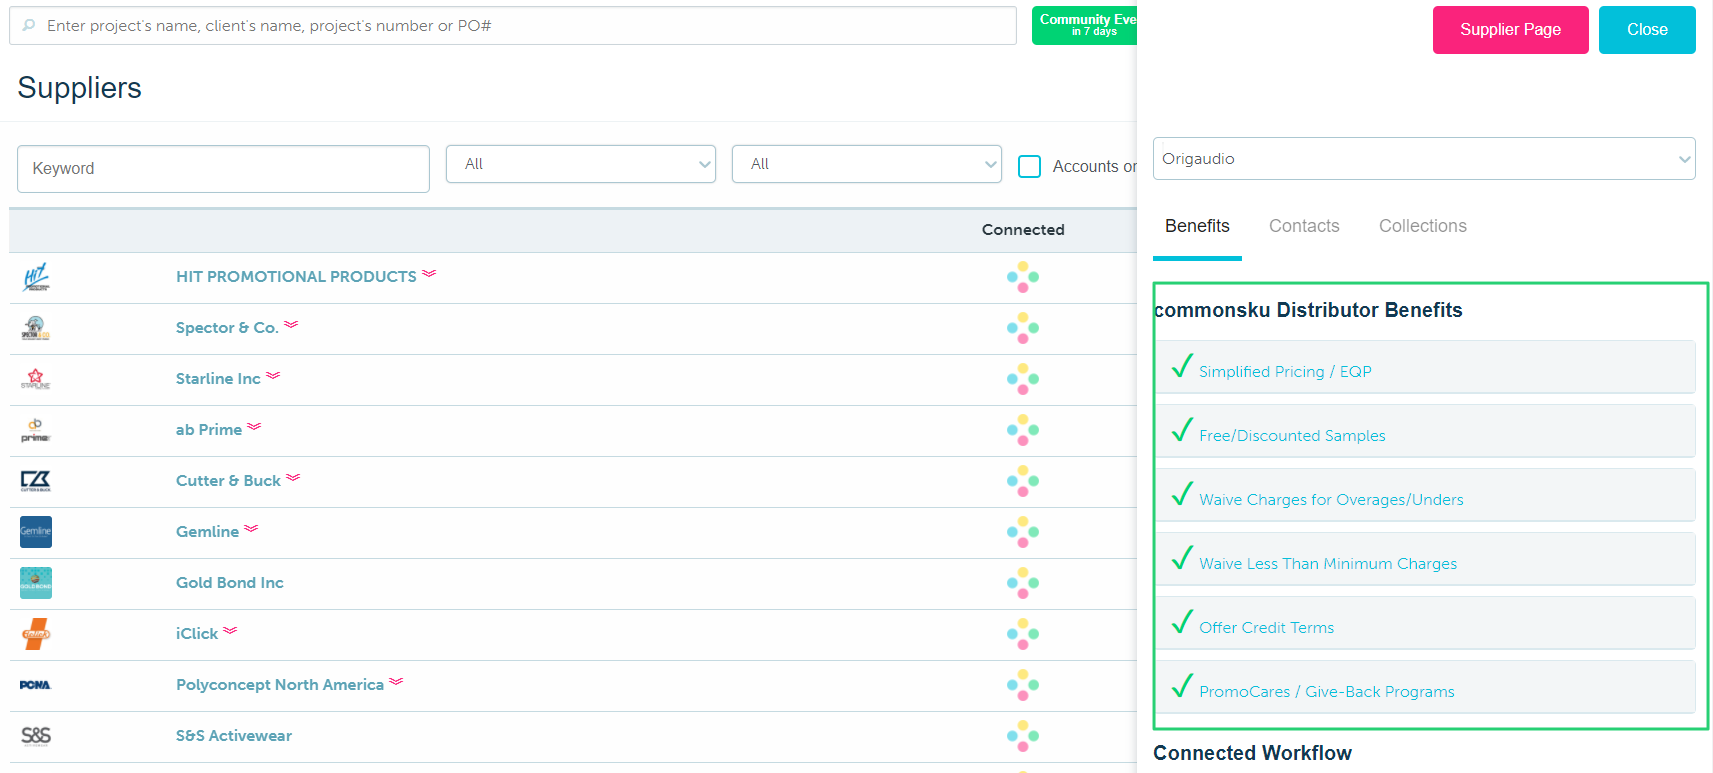Click the Gemline logo icon
1713x773 pixels.
(36, 532)
